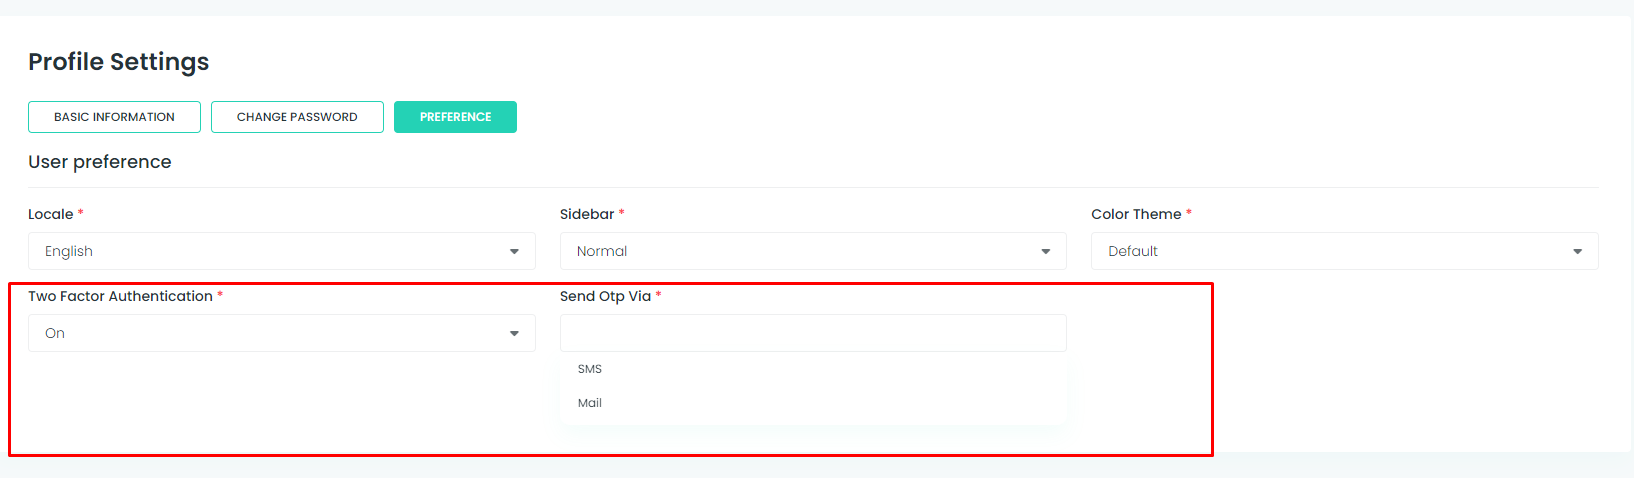Click the Locale field label
This screenshot has height=478, width=1634.
[x=51, y=214]
